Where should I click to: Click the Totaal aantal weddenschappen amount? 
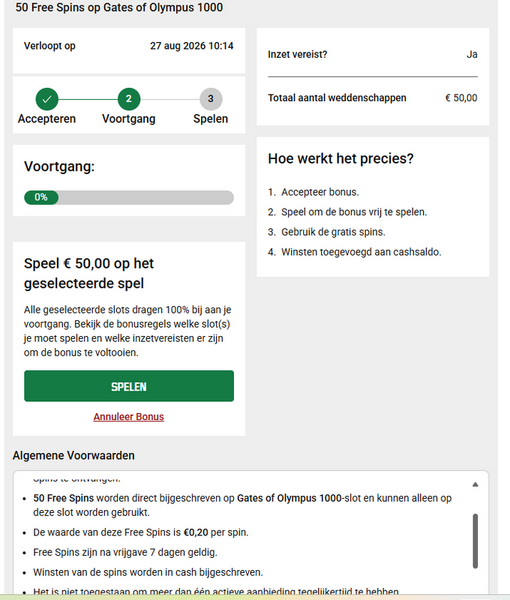(461, 98)
